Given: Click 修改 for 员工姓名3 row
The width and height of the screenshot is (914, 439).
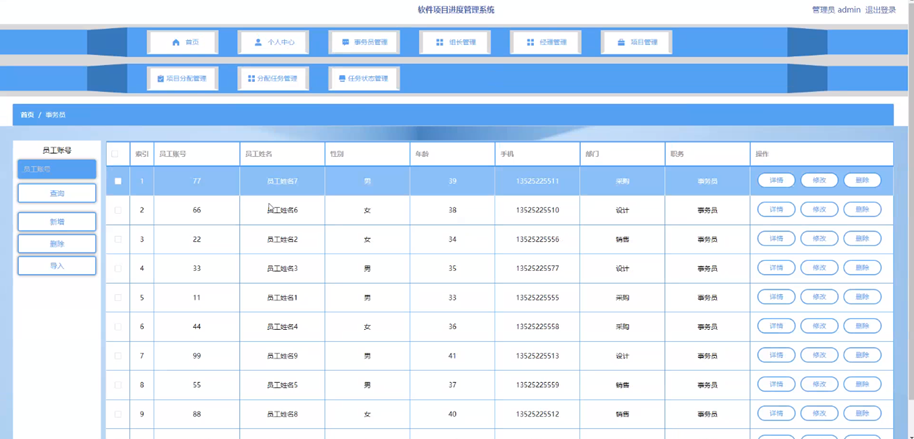Looking at the screenshot, I should coord(820,268).
